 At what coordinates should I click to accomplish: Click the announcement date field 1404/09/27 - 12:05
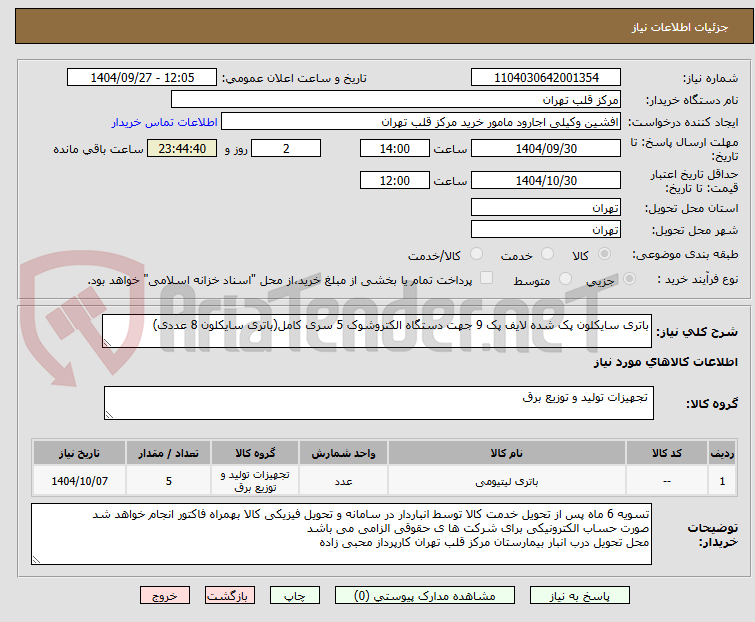coord(142,78)
